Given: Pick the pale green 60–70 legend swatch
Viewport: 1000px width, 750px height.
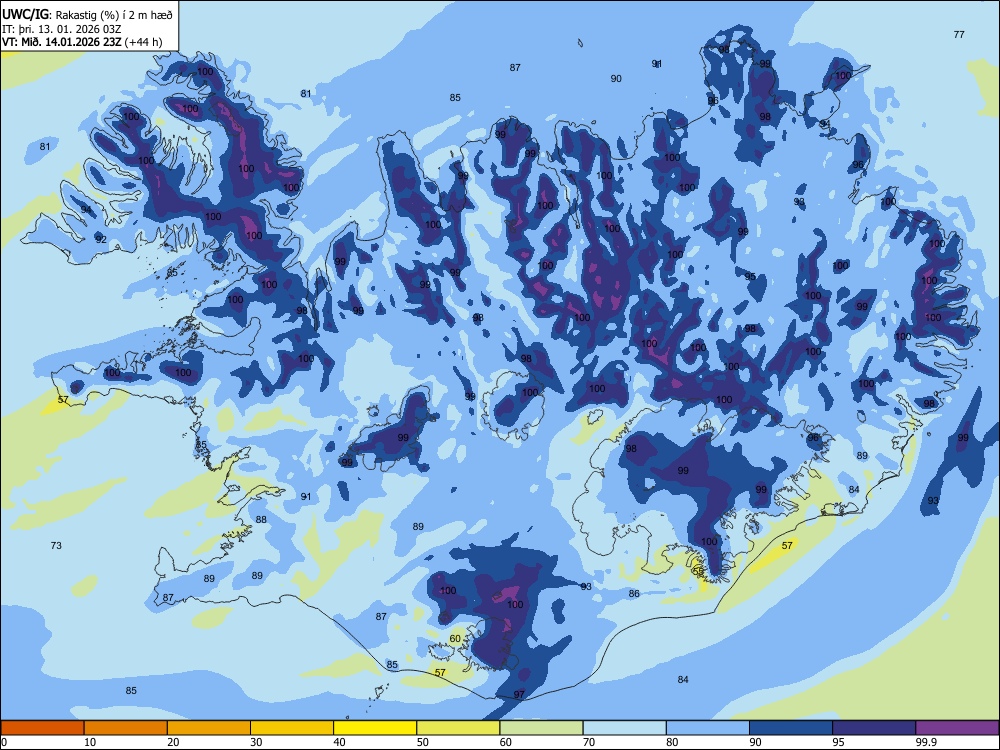Looking at the screenshot, I should click(x=541, y=728).
